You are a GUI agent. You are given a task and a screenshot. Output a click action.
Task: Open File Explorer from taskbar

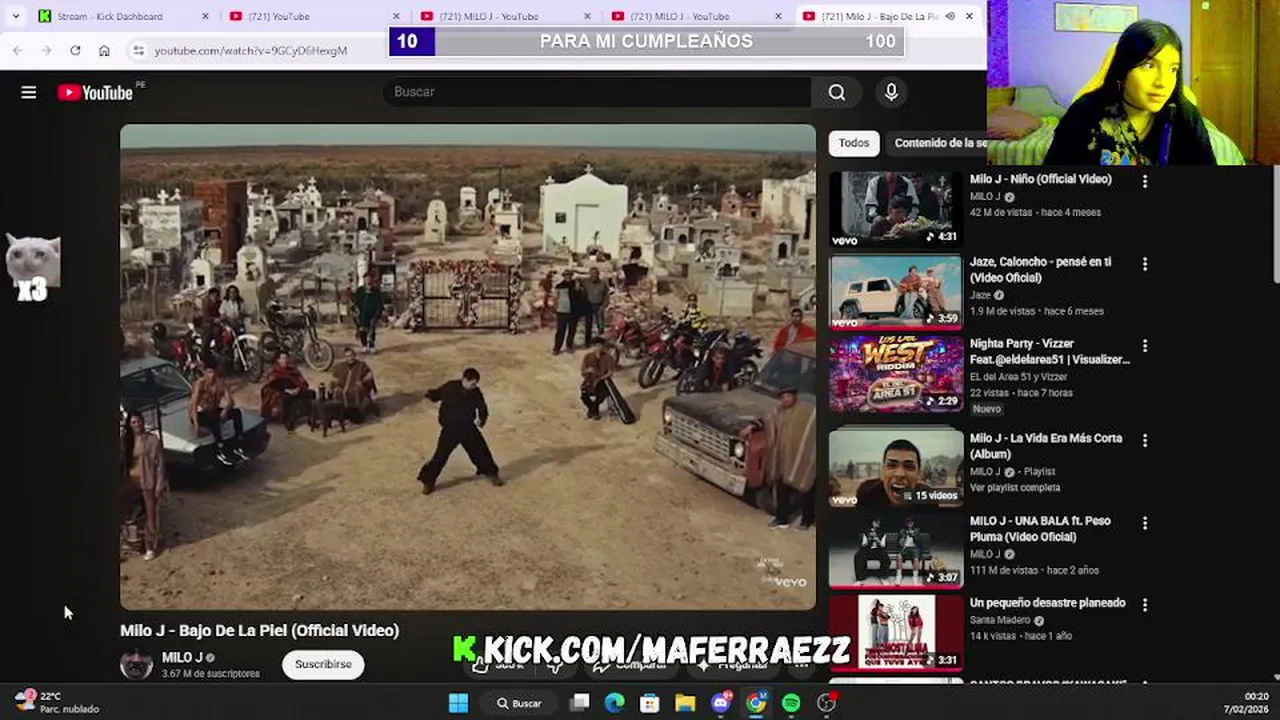685,703
